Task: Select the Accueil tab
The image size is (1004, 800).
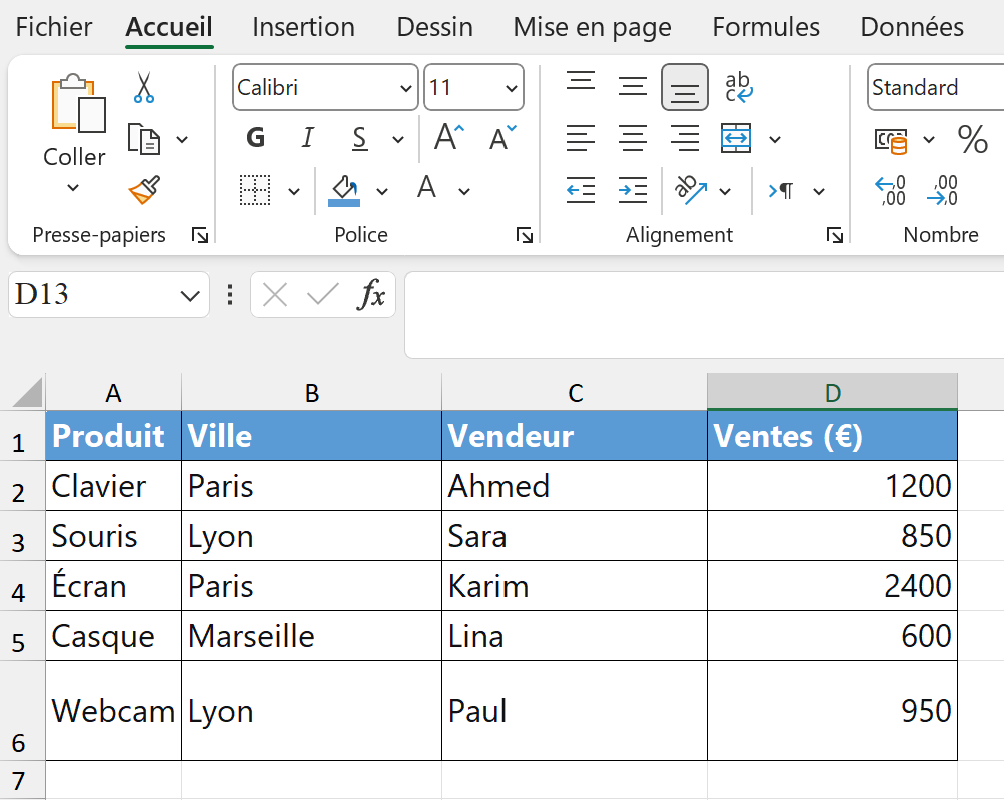Action: (x=169, y=28)
